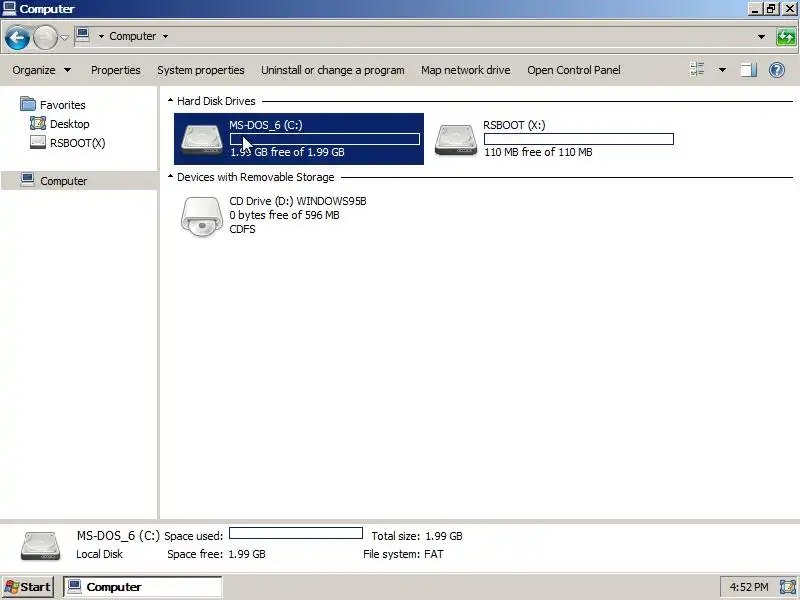
Task: Open address bar history dropdown arrow
Action: pyautogui.click(x=761, y=37)
